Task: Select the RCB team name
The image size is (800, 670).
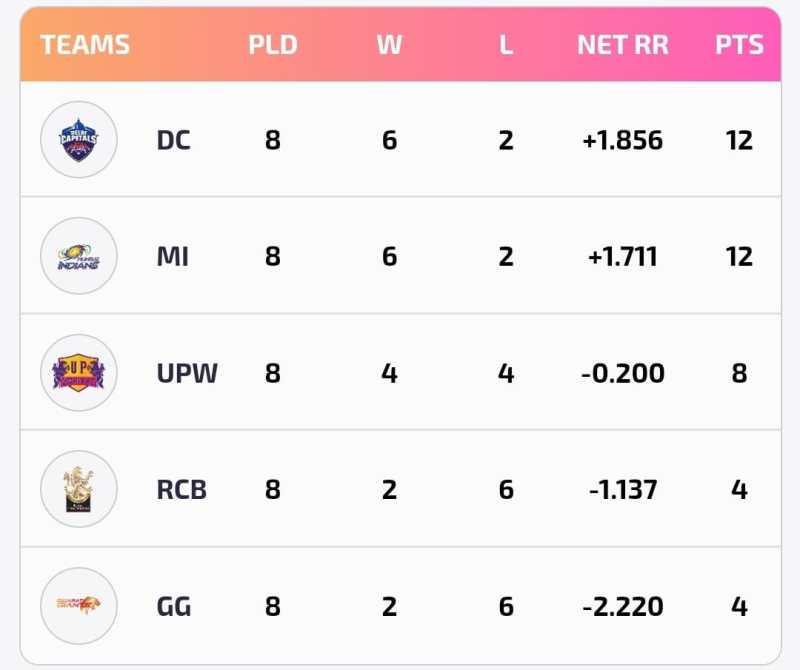Action: click(181, 490)
